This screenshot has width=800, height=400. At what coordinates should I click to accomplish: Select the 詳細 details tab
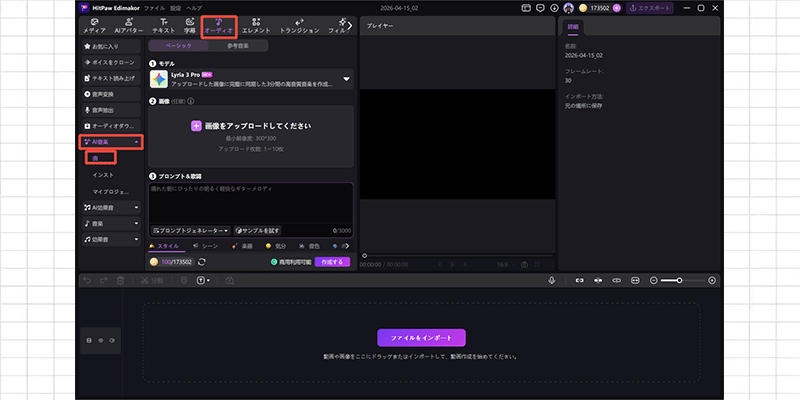pos(573,27)
